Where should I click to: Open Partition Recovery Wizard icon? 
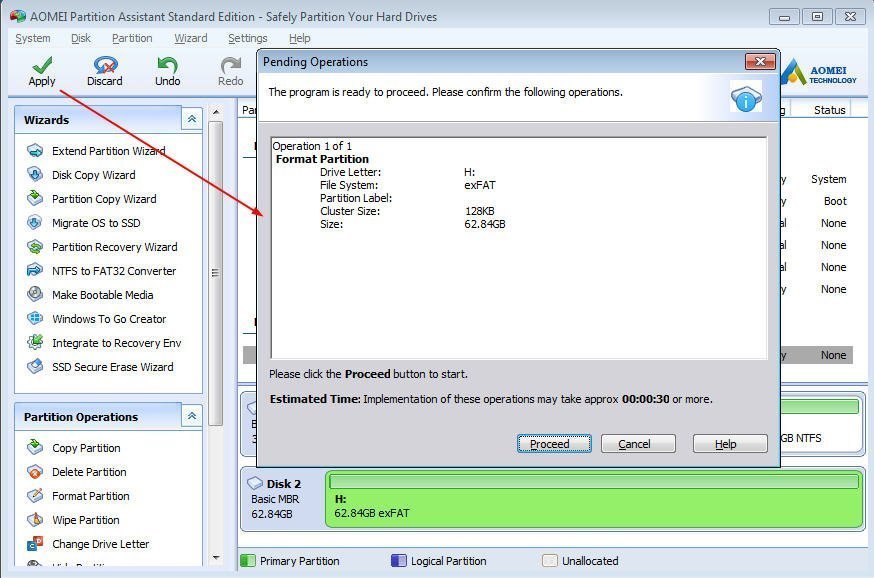coord(35,246)
